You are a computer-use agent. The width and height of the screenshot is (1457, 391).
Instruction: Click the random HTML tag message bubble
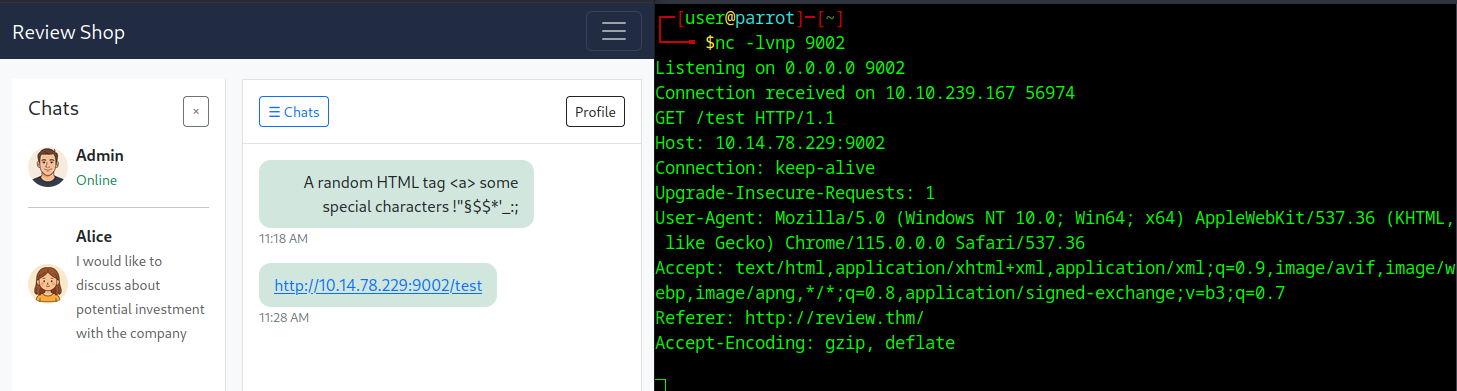point(396,194)
